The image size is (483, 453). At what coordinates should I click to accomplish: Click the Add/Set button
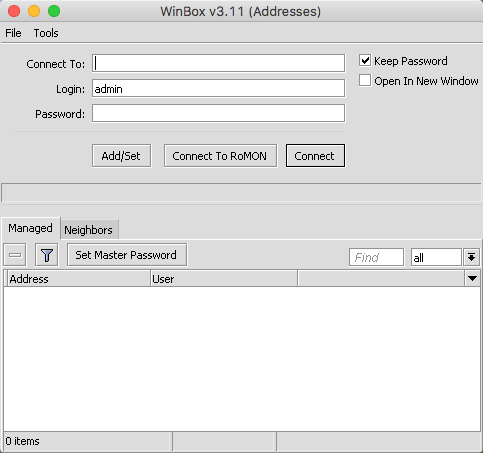(x=121, y=156)
